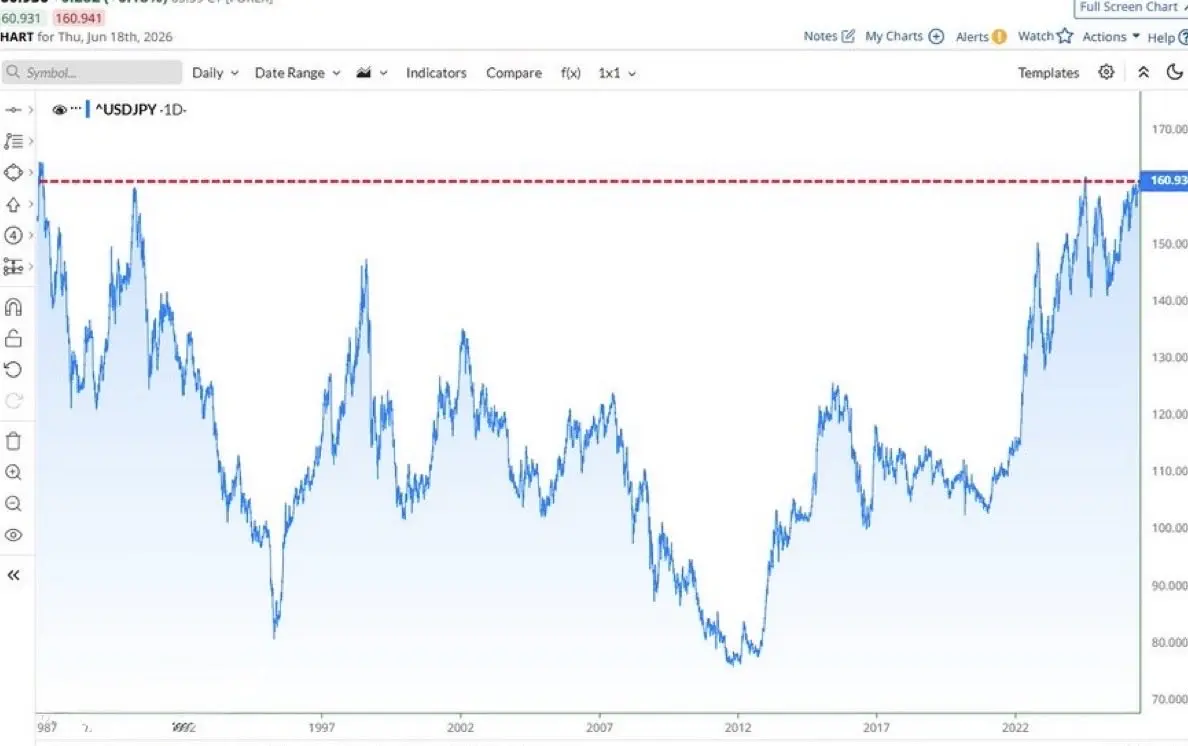Open chart settings gear
Screen dimensions: 1188x746
[1106, 72]
